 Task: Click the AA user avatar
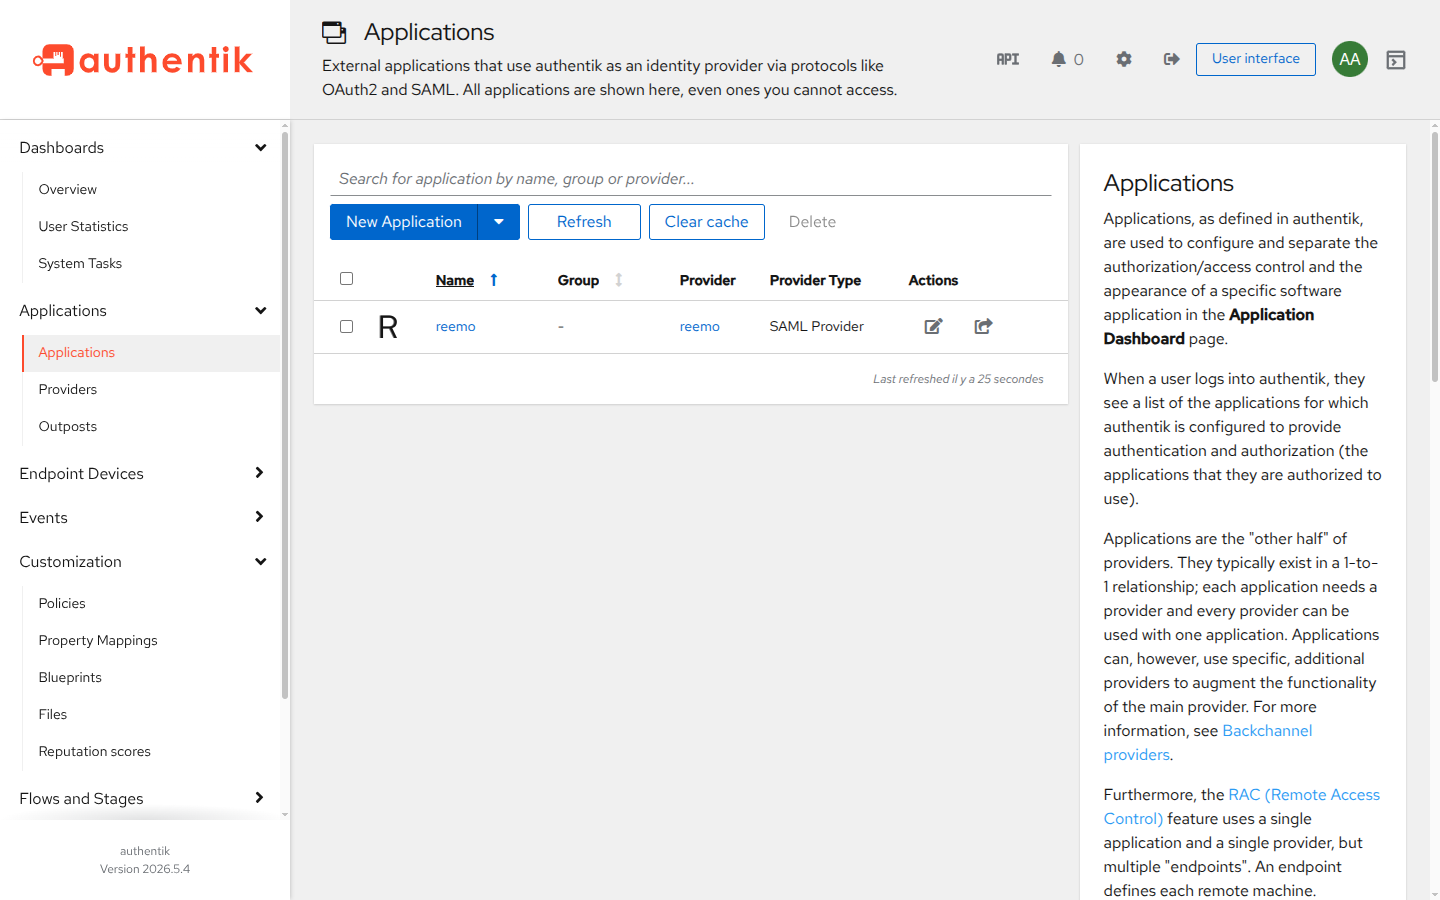pos(1350,59)
